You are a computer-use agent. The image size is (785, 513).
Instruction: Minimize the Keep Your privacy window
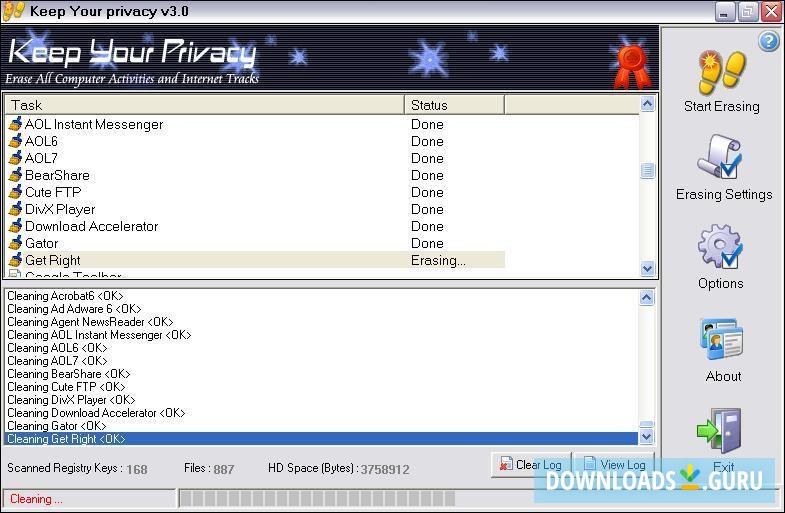724,11
